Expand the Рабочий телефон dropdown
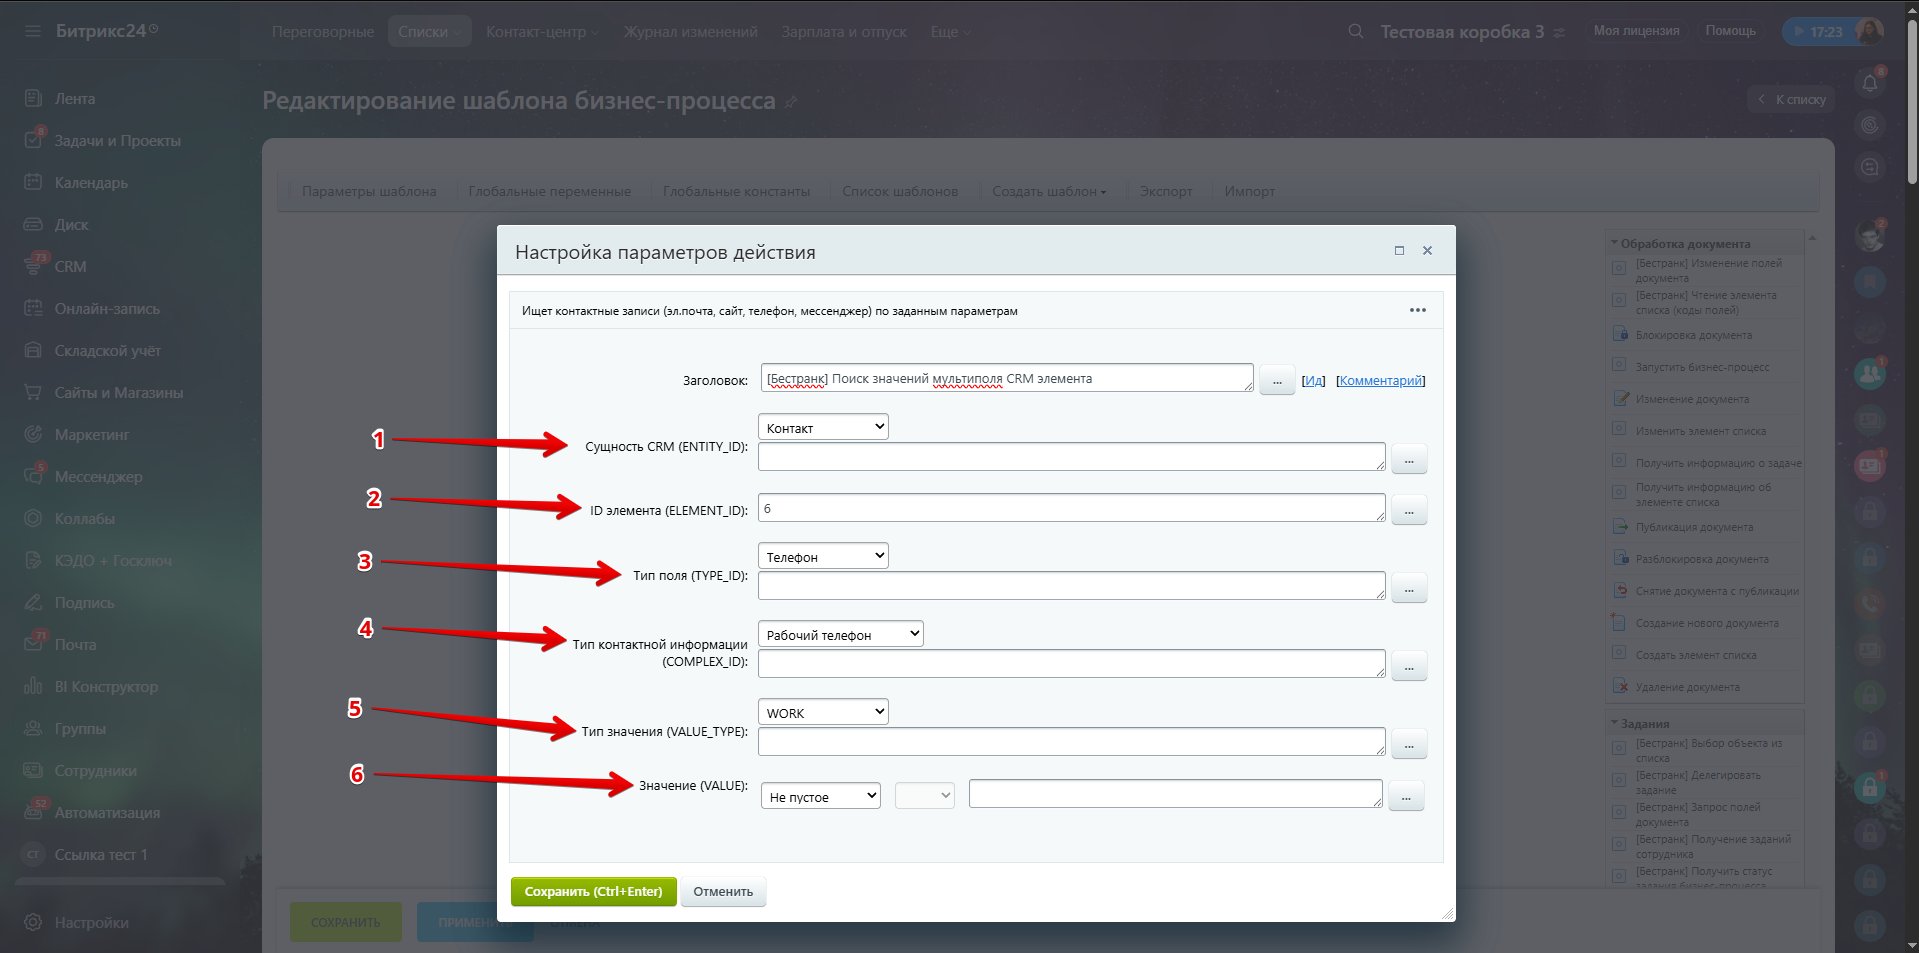 [x=840, y=634]
